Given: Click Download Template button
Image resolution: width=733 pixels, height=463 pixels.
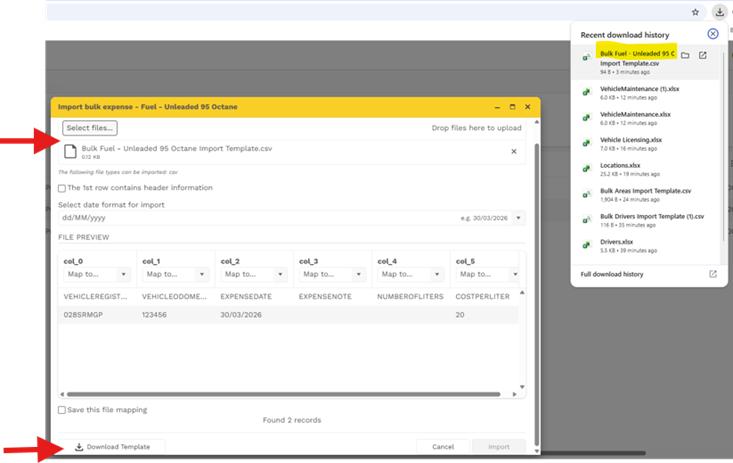Looking at the screenshot, I should coord(112,447).
